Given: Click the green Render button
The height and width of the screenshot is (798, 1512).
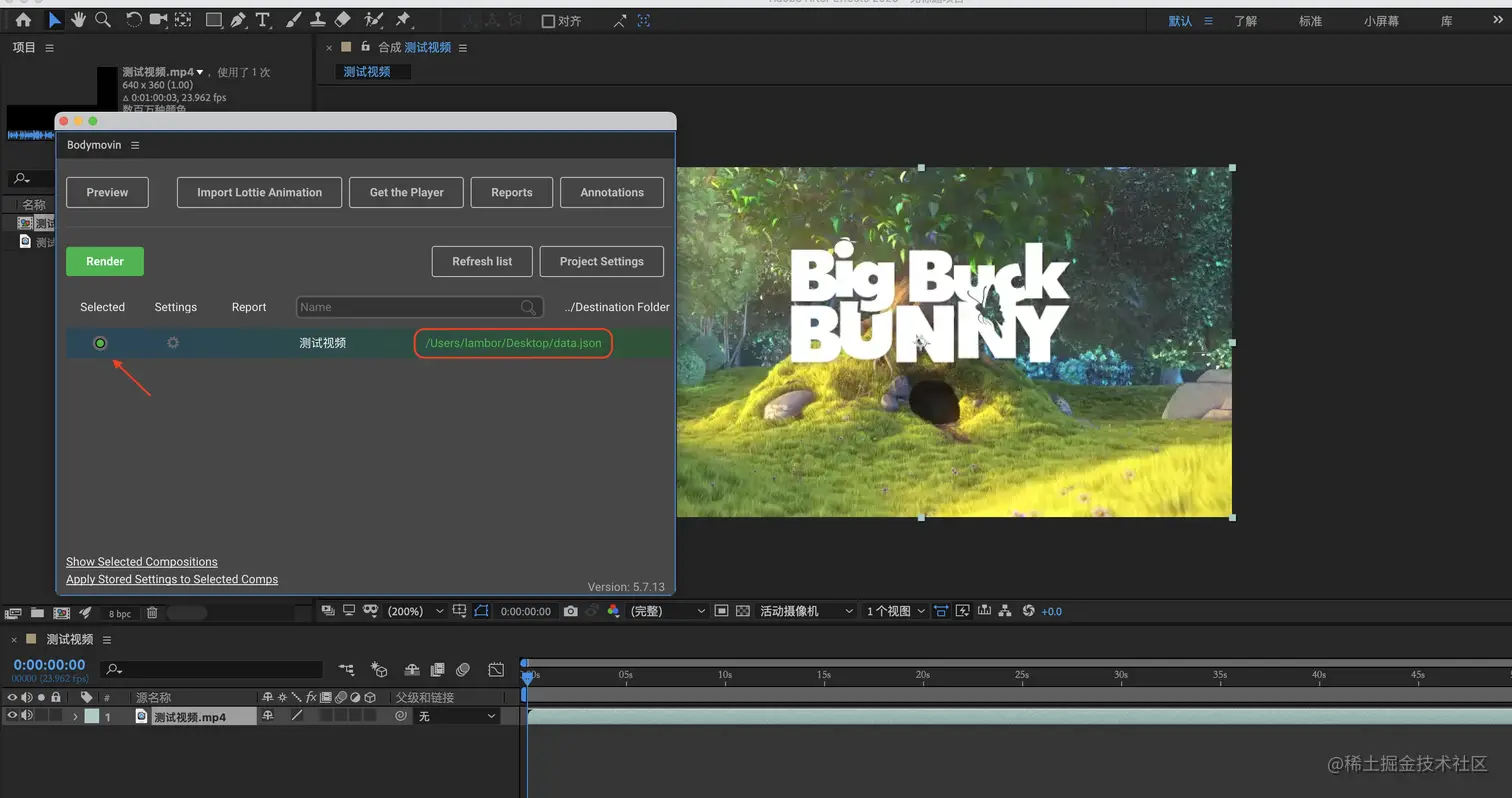Looking at the screenshot, I should coord(105,261).
